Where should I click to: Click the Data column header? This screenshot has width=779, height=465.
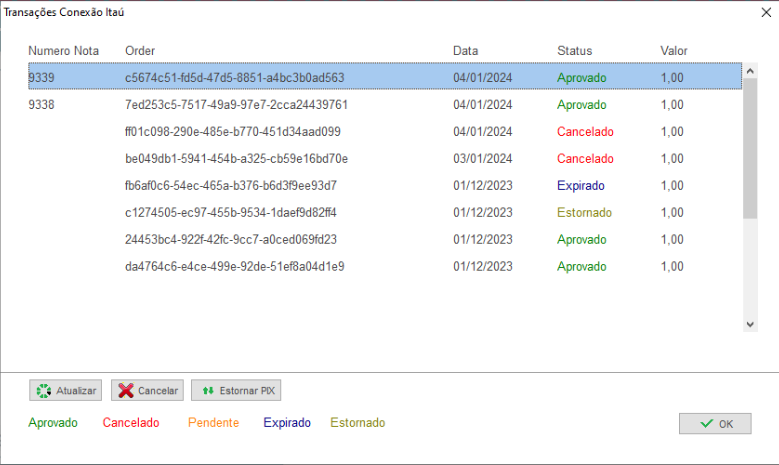[x=465, y=50]
